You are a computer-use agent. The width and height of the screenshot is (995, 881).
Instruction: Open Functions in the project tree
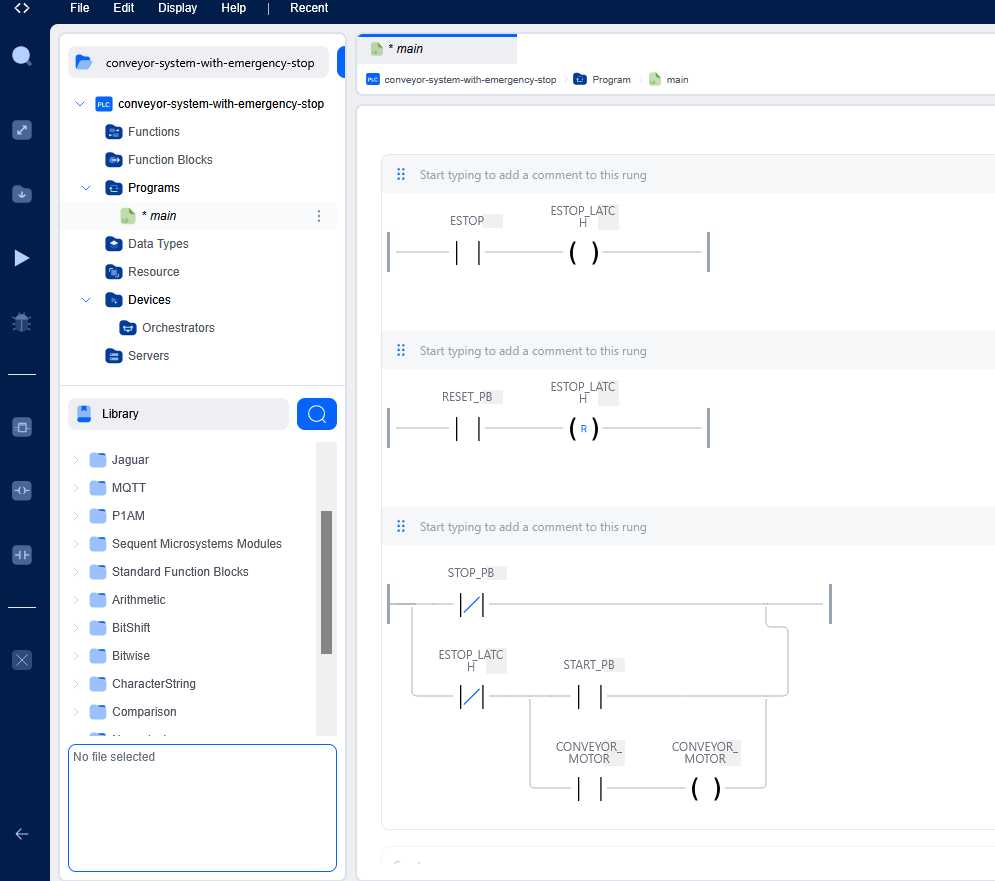point(154,131)
